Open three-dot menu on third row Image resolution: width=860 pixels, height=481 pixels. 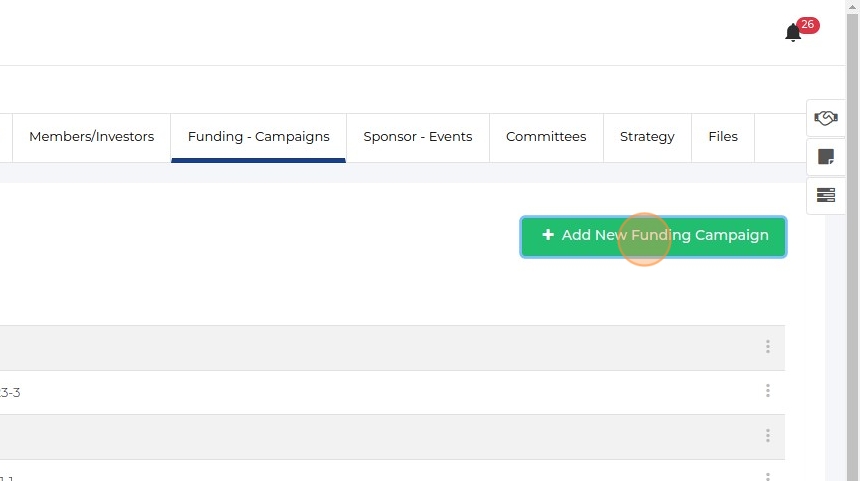[x=768, y=436]
